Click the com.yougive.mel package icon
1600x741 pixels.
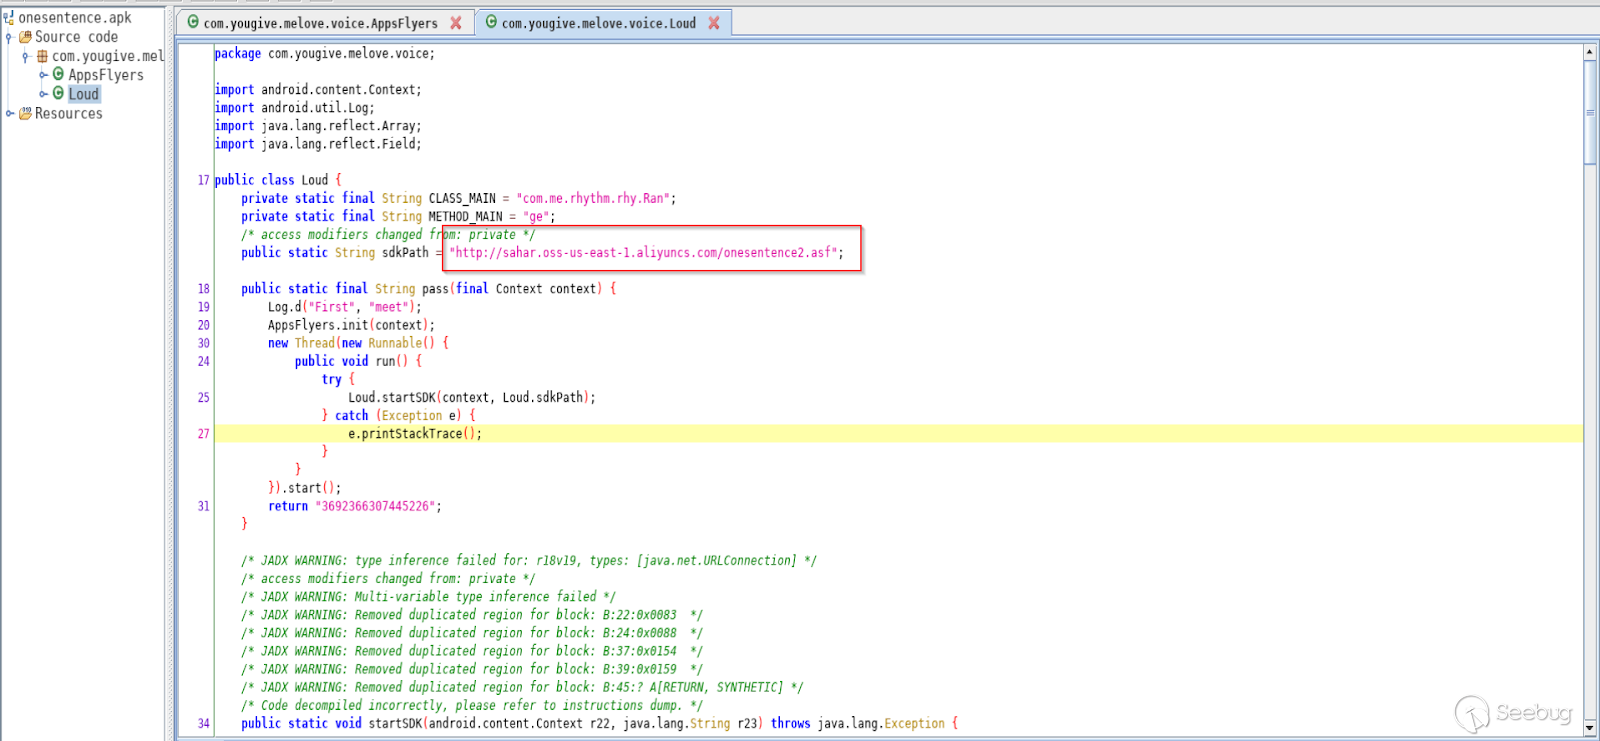[42, 56]
